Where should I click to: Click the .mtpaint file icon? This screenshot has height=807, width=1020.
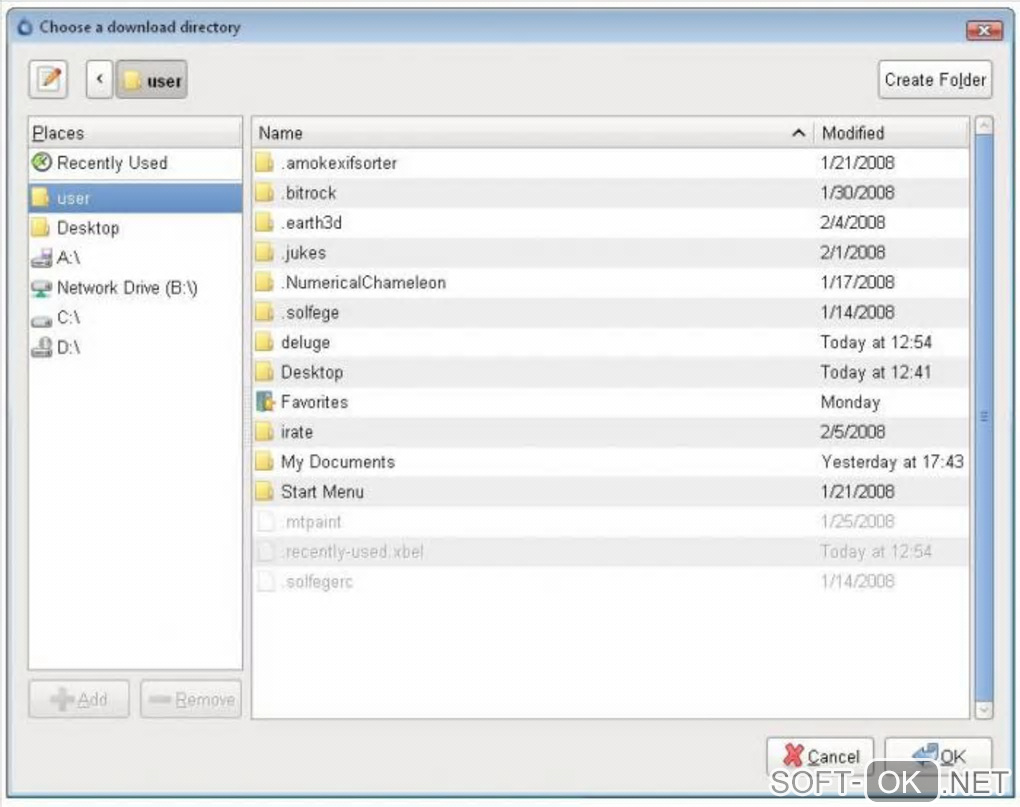(265, 522)
